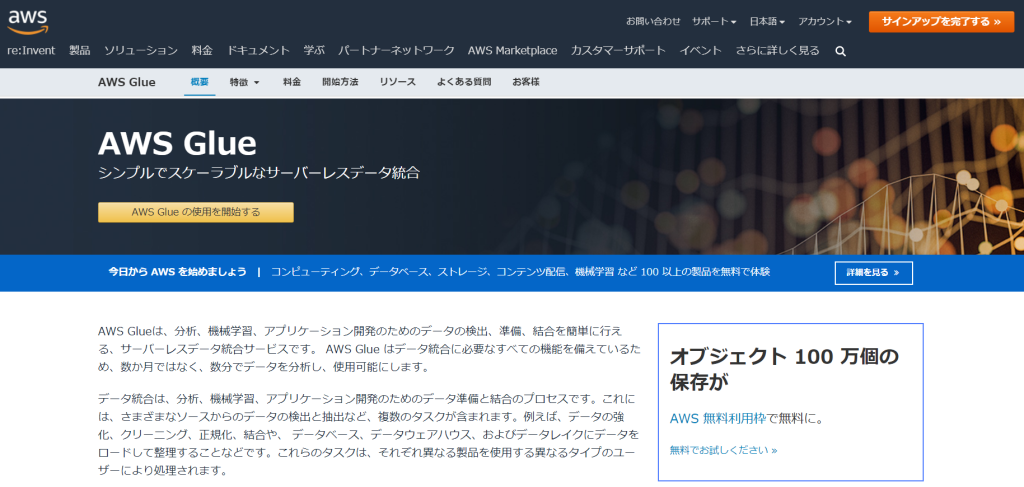Open the 製品 menu
Viewport: 1024px width, 487px height.
pyautogui.click(x=80, y=50)
